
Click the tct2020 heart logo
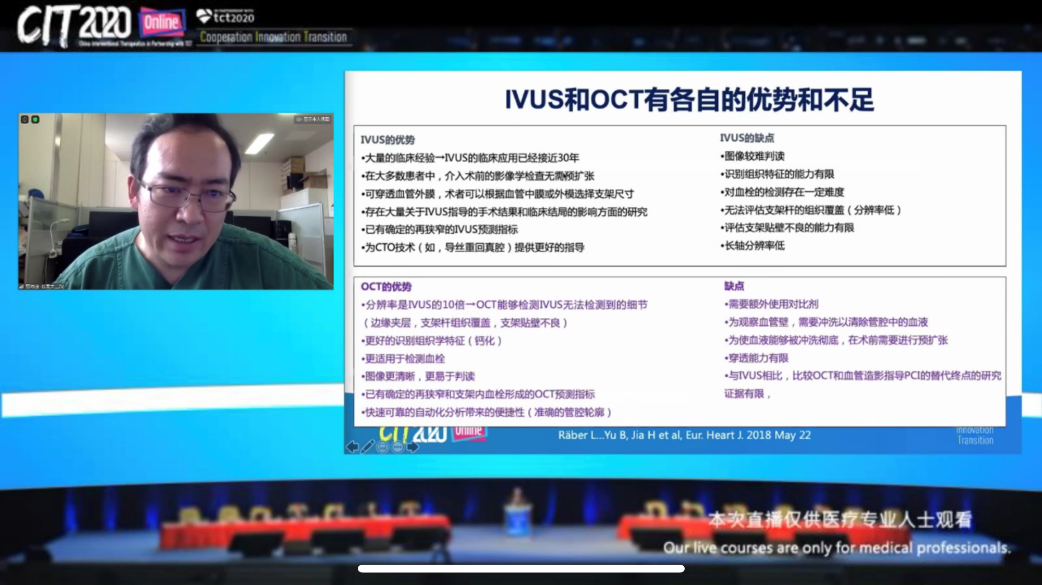pyautogui.click(x=204, y=16)
